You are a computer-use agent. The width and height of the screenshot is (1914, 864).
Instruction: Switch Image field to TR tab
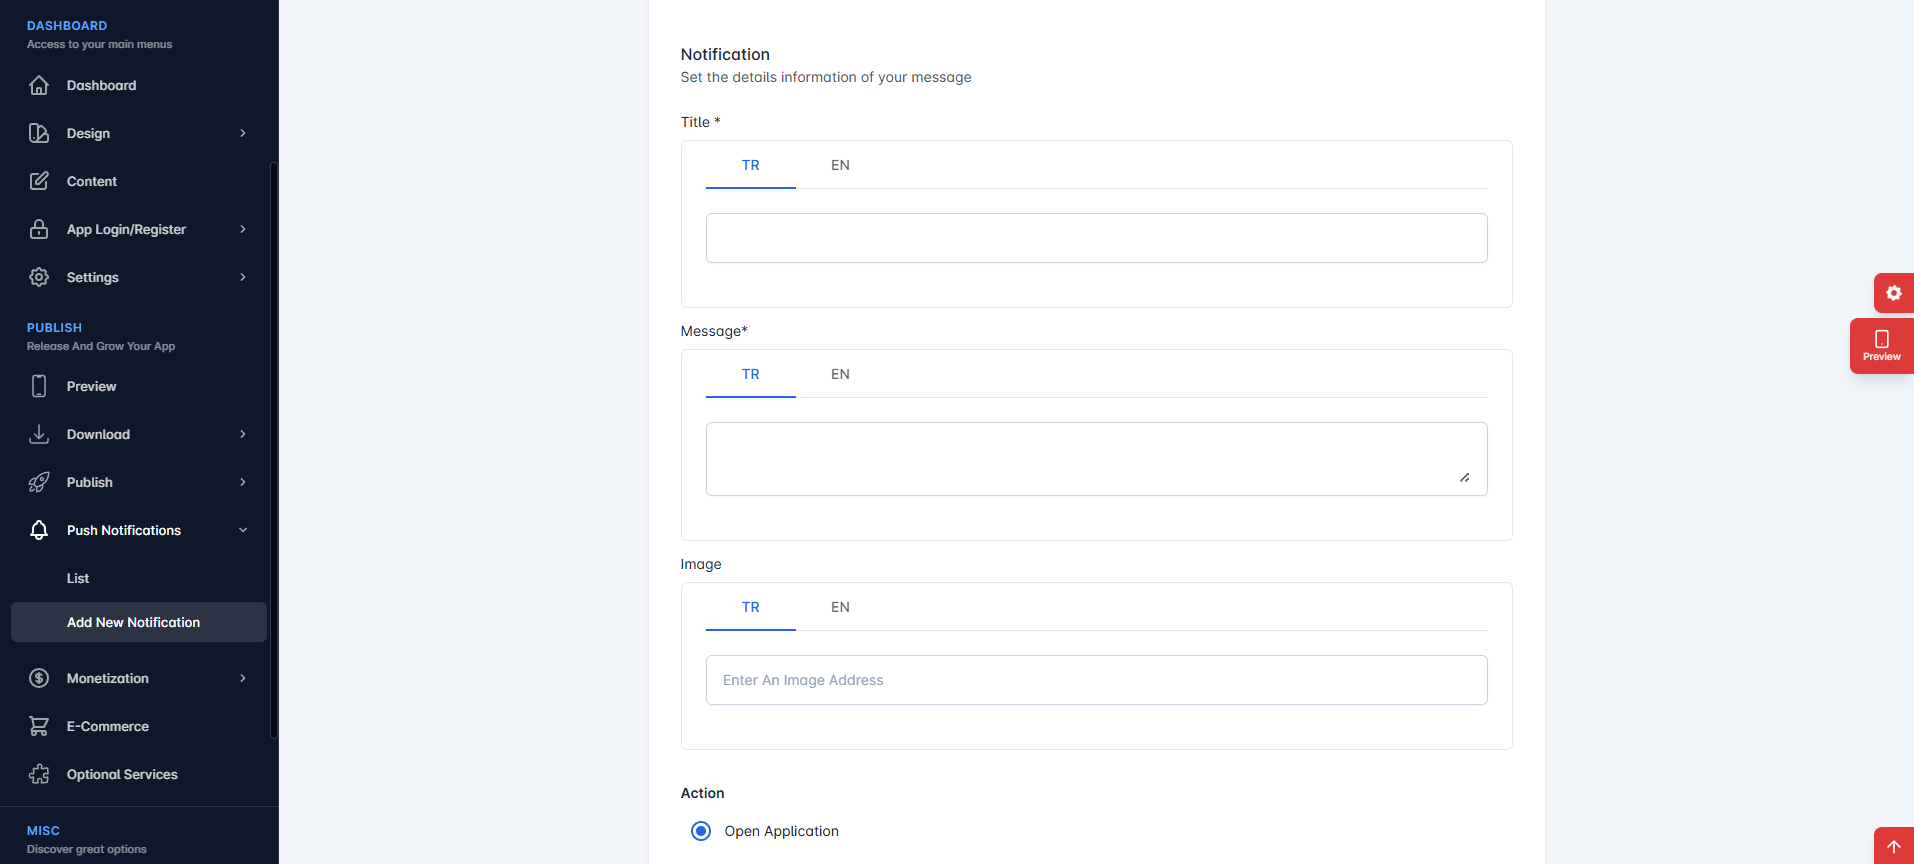(x=751, y=607)
